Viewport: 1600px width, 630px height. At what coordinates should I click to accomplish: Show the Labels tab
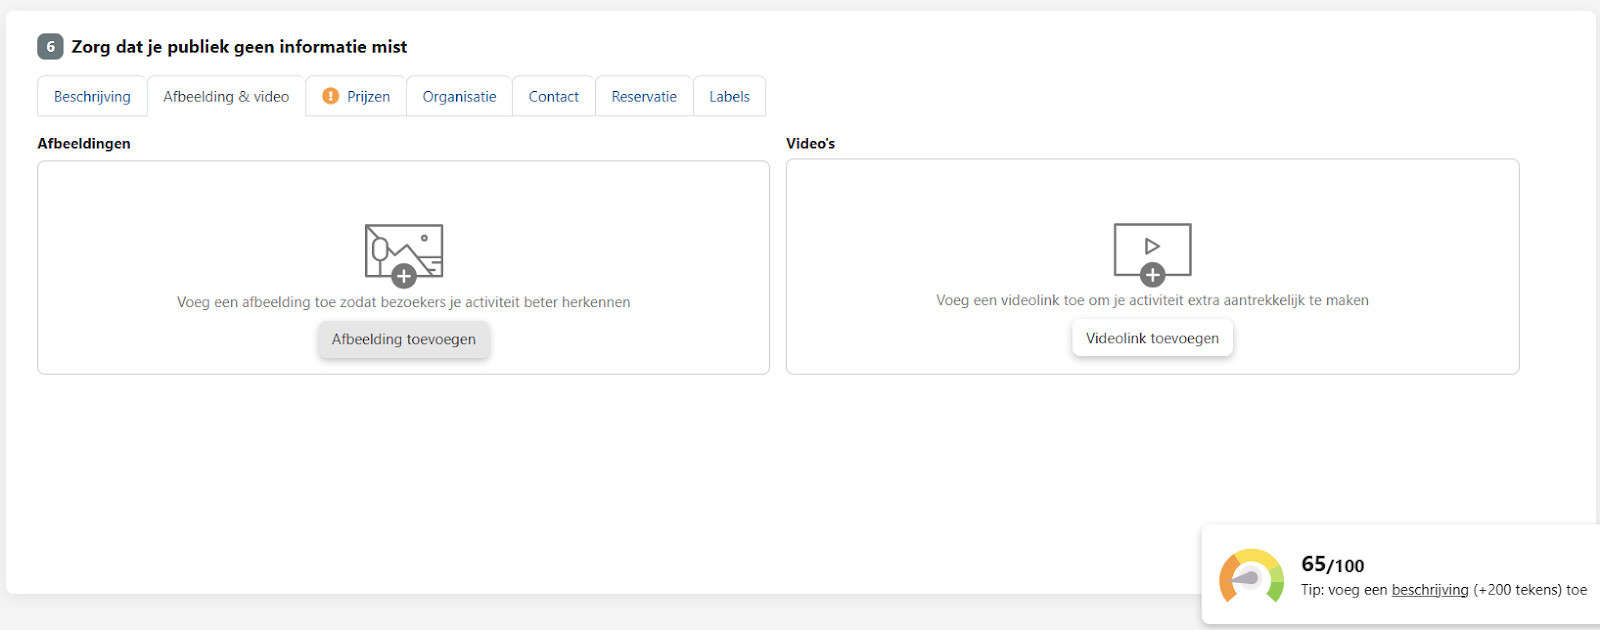click(x=729, y=97)
